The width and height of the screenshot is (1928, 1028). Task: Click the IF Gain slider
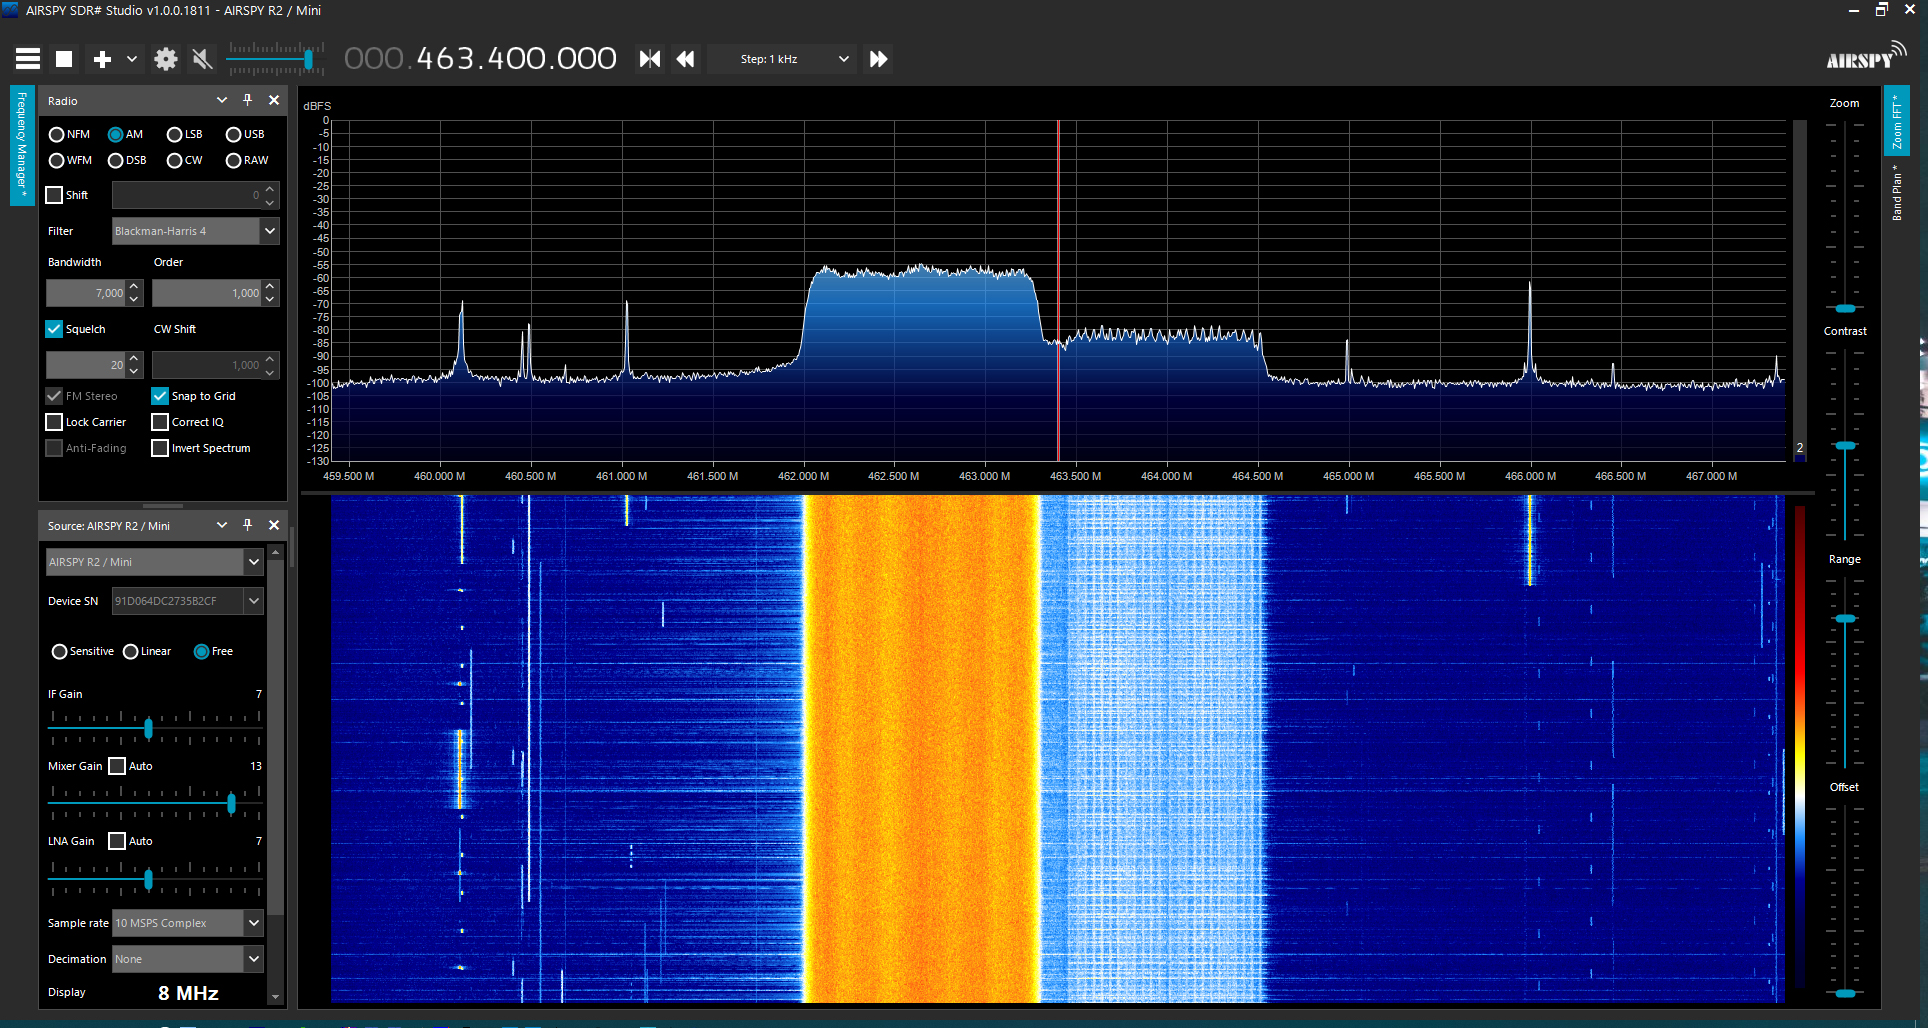click(155, 728)
